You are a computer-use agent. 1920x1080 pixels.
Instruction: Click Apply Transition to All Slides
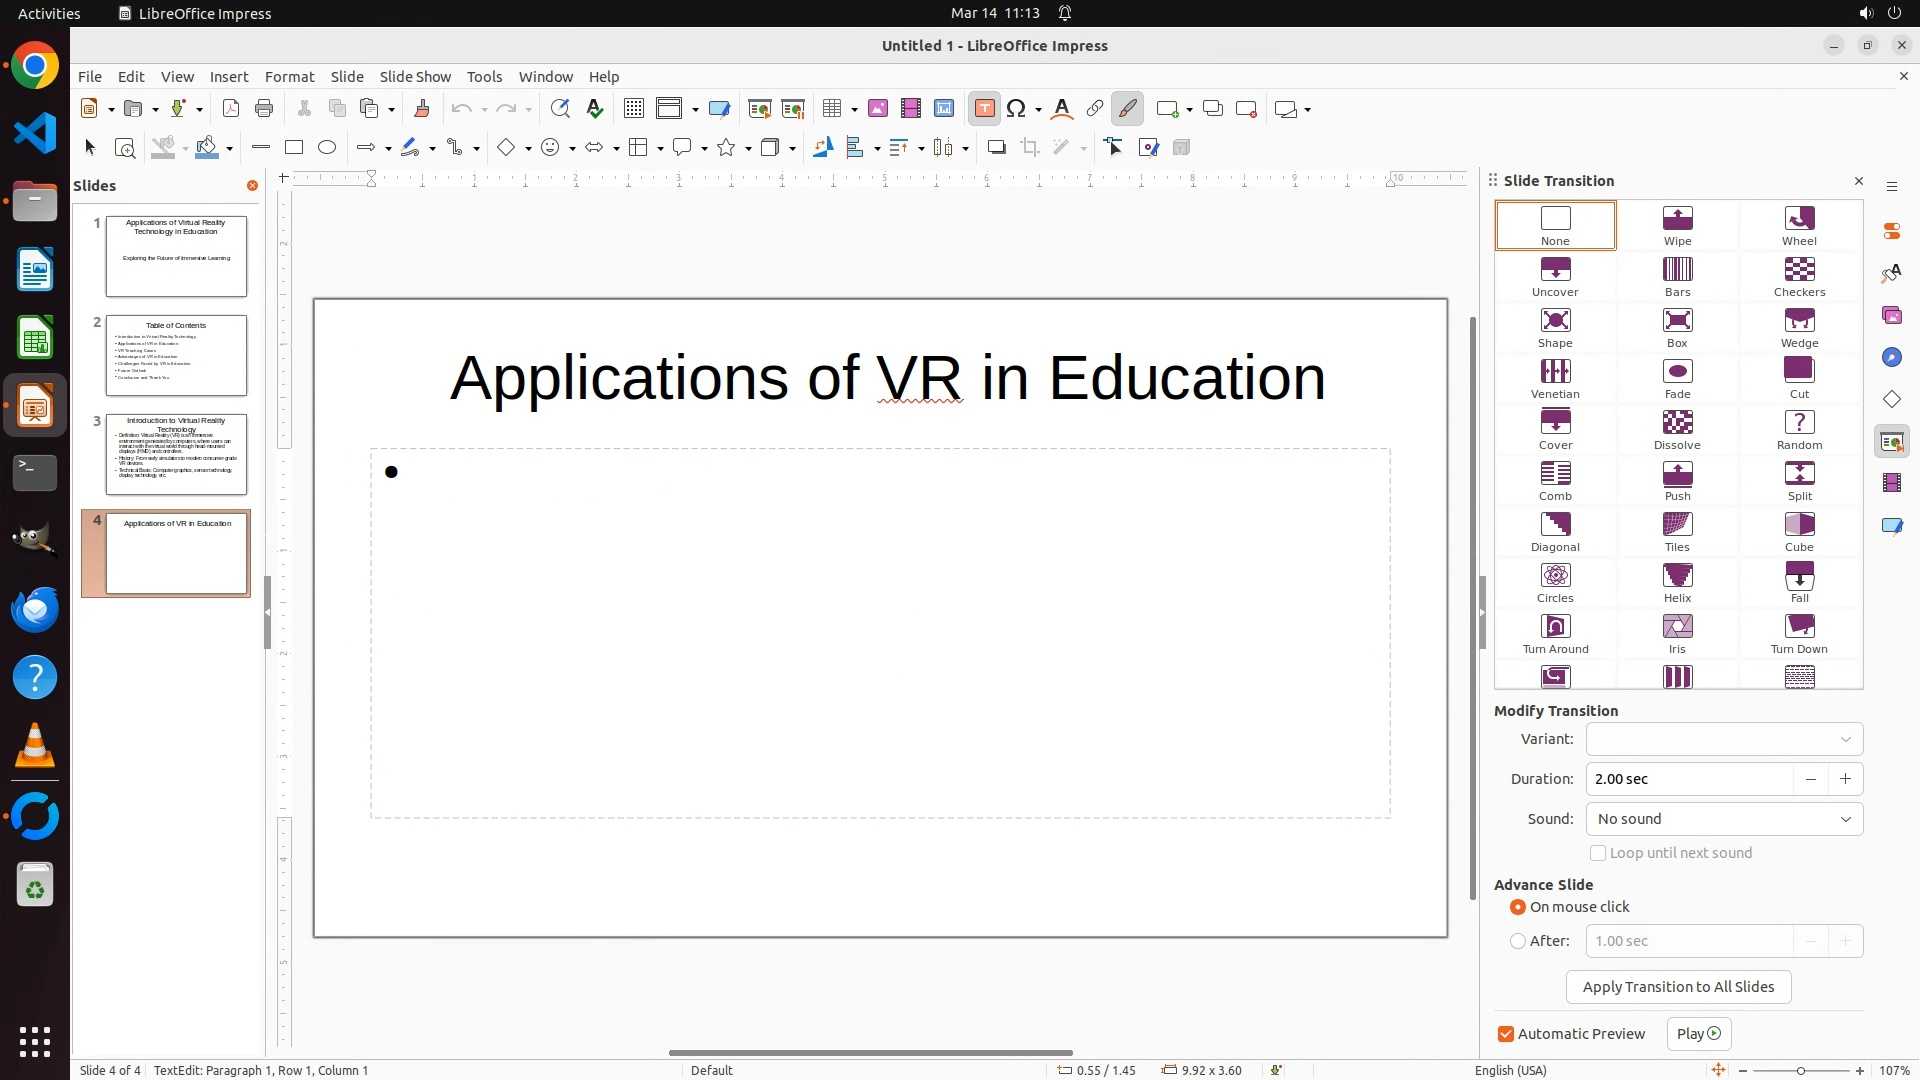point(1678,987)
